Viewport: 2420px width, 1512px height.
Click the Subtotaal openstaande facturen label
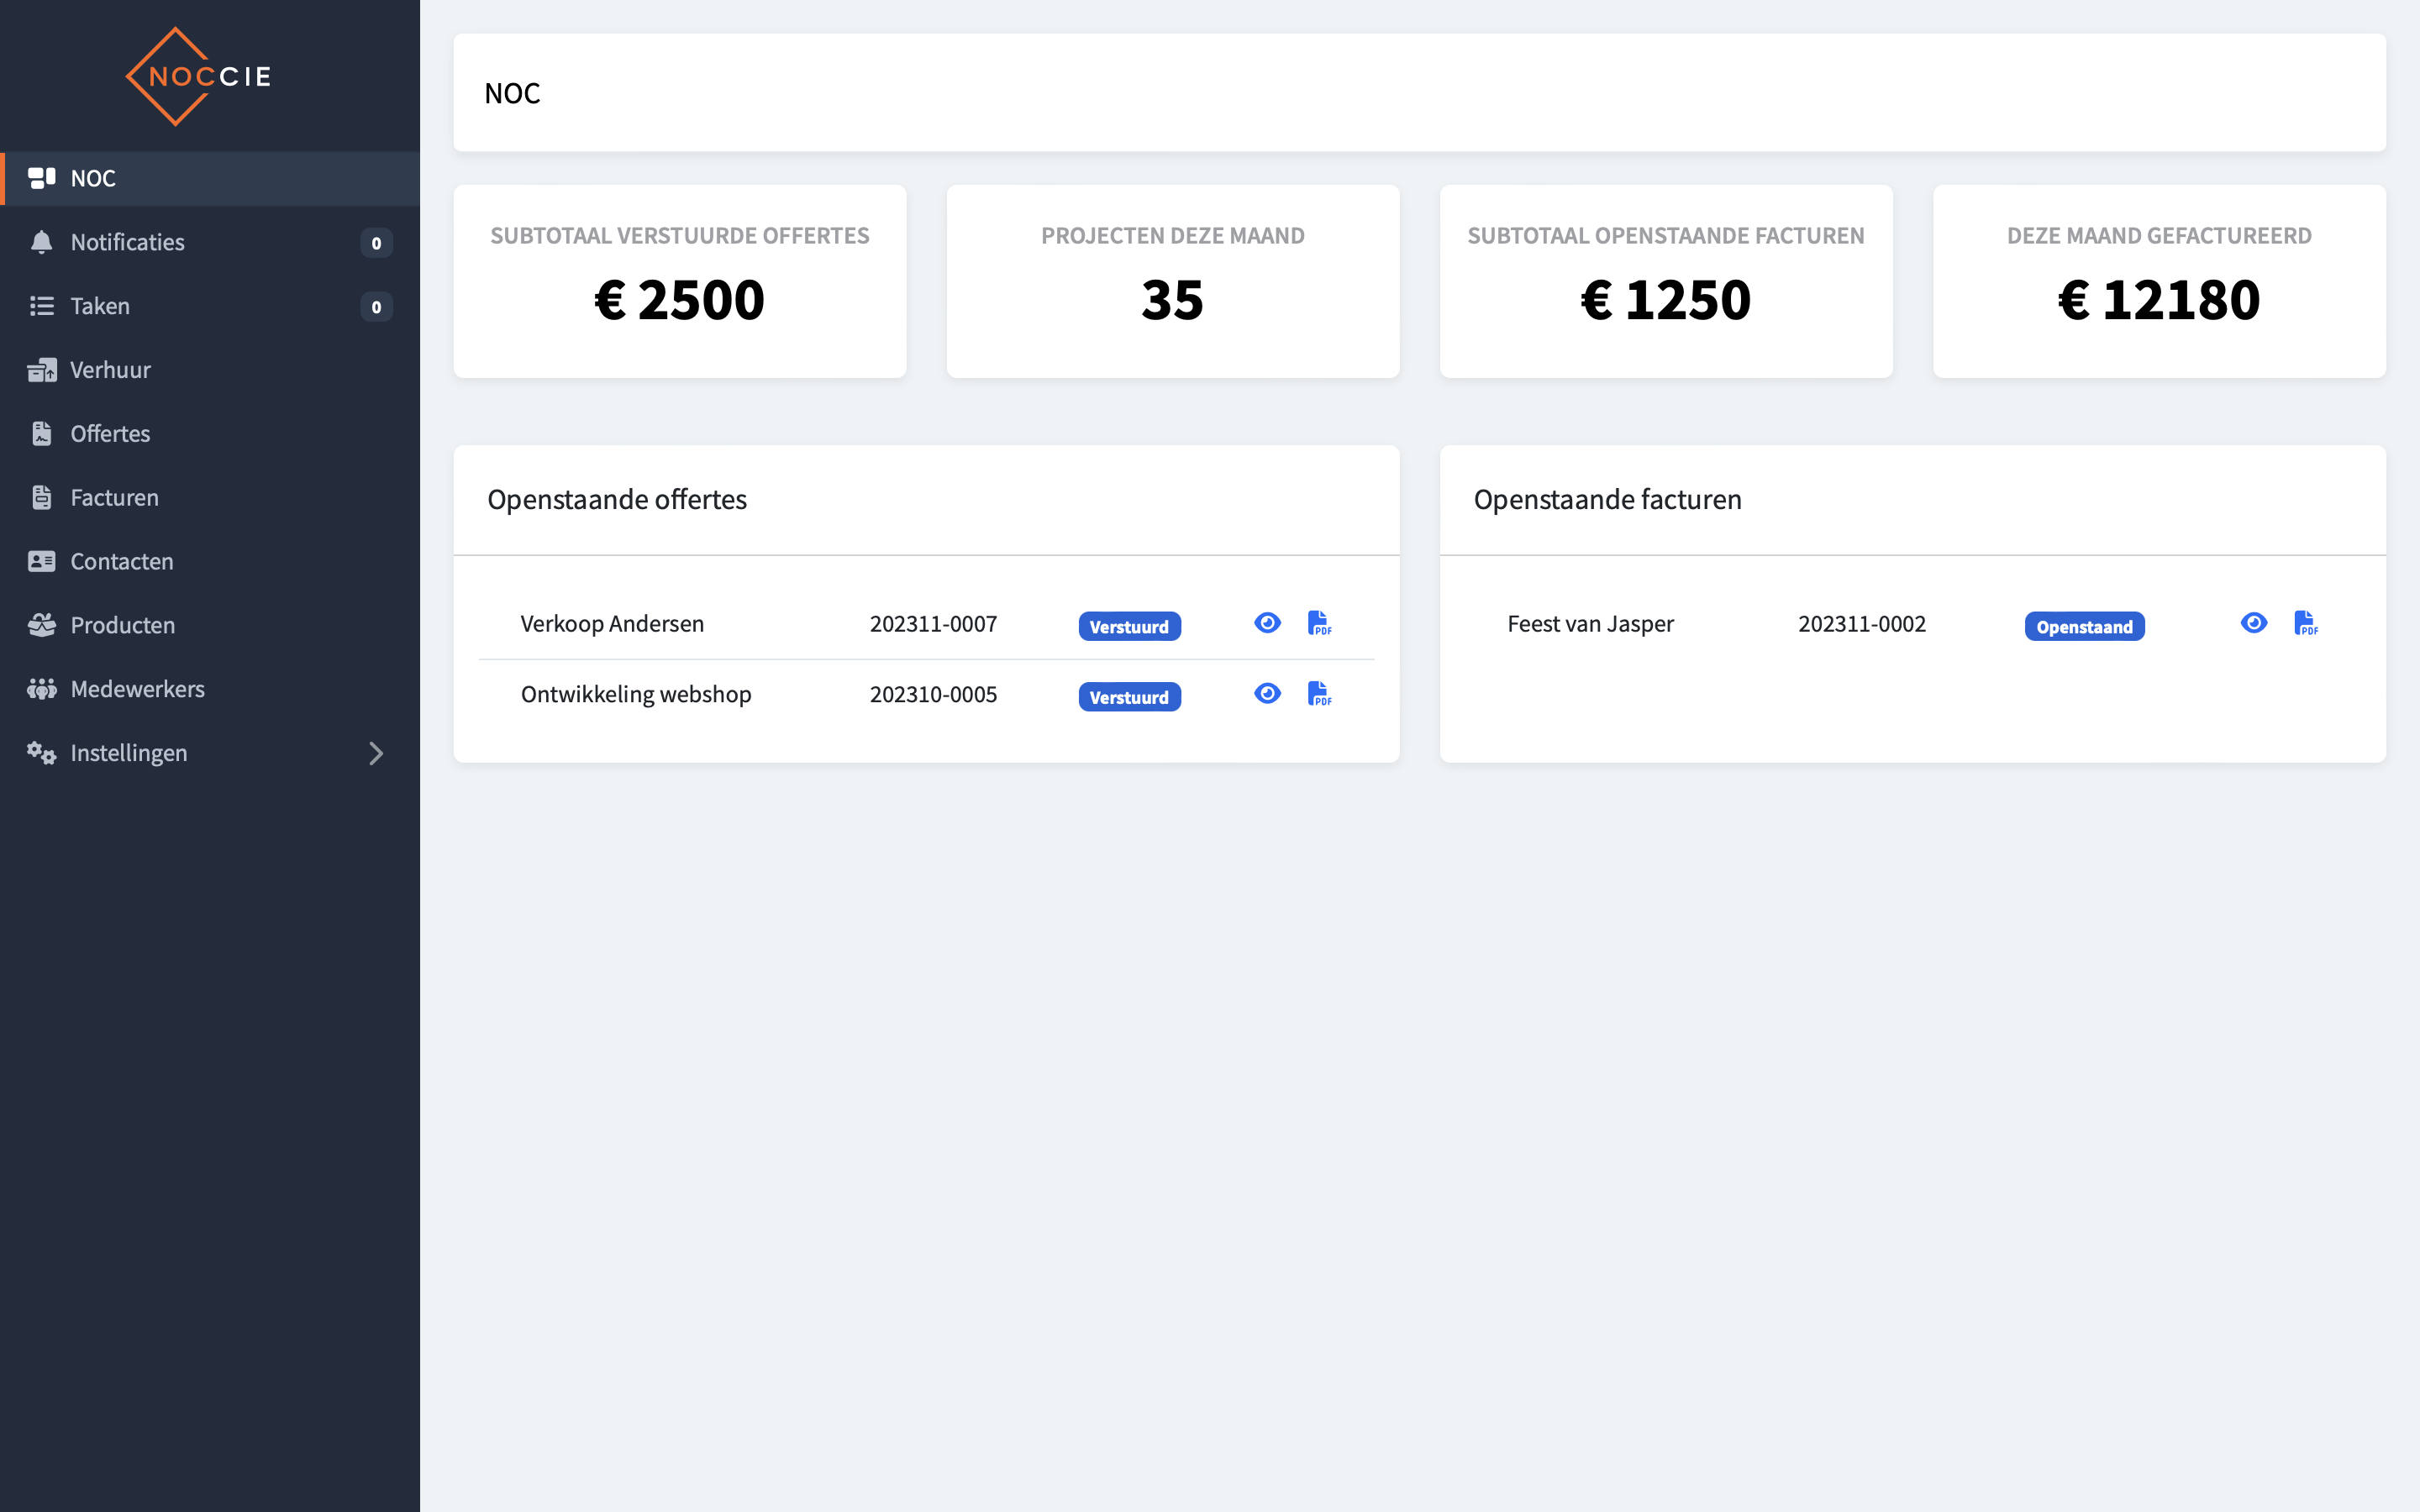click(1666, 236)
